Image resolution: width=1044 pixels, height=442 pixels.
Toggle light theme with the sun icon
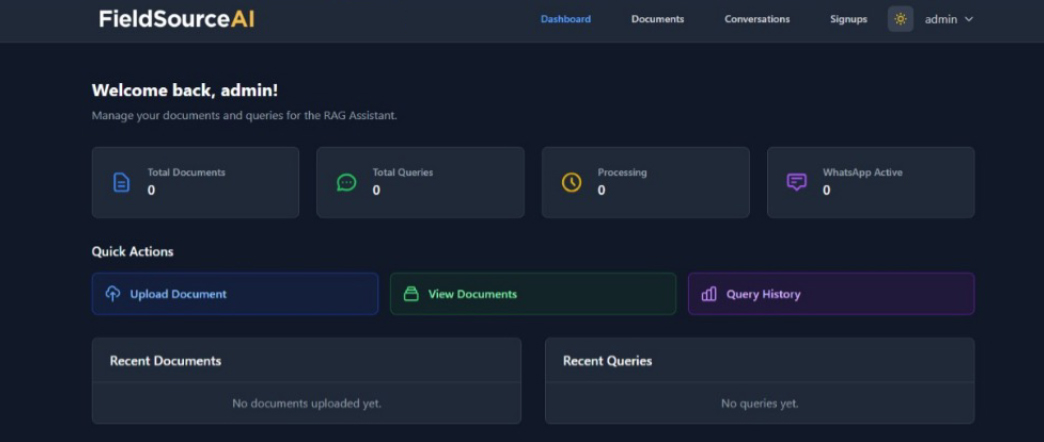click(900, 19)
